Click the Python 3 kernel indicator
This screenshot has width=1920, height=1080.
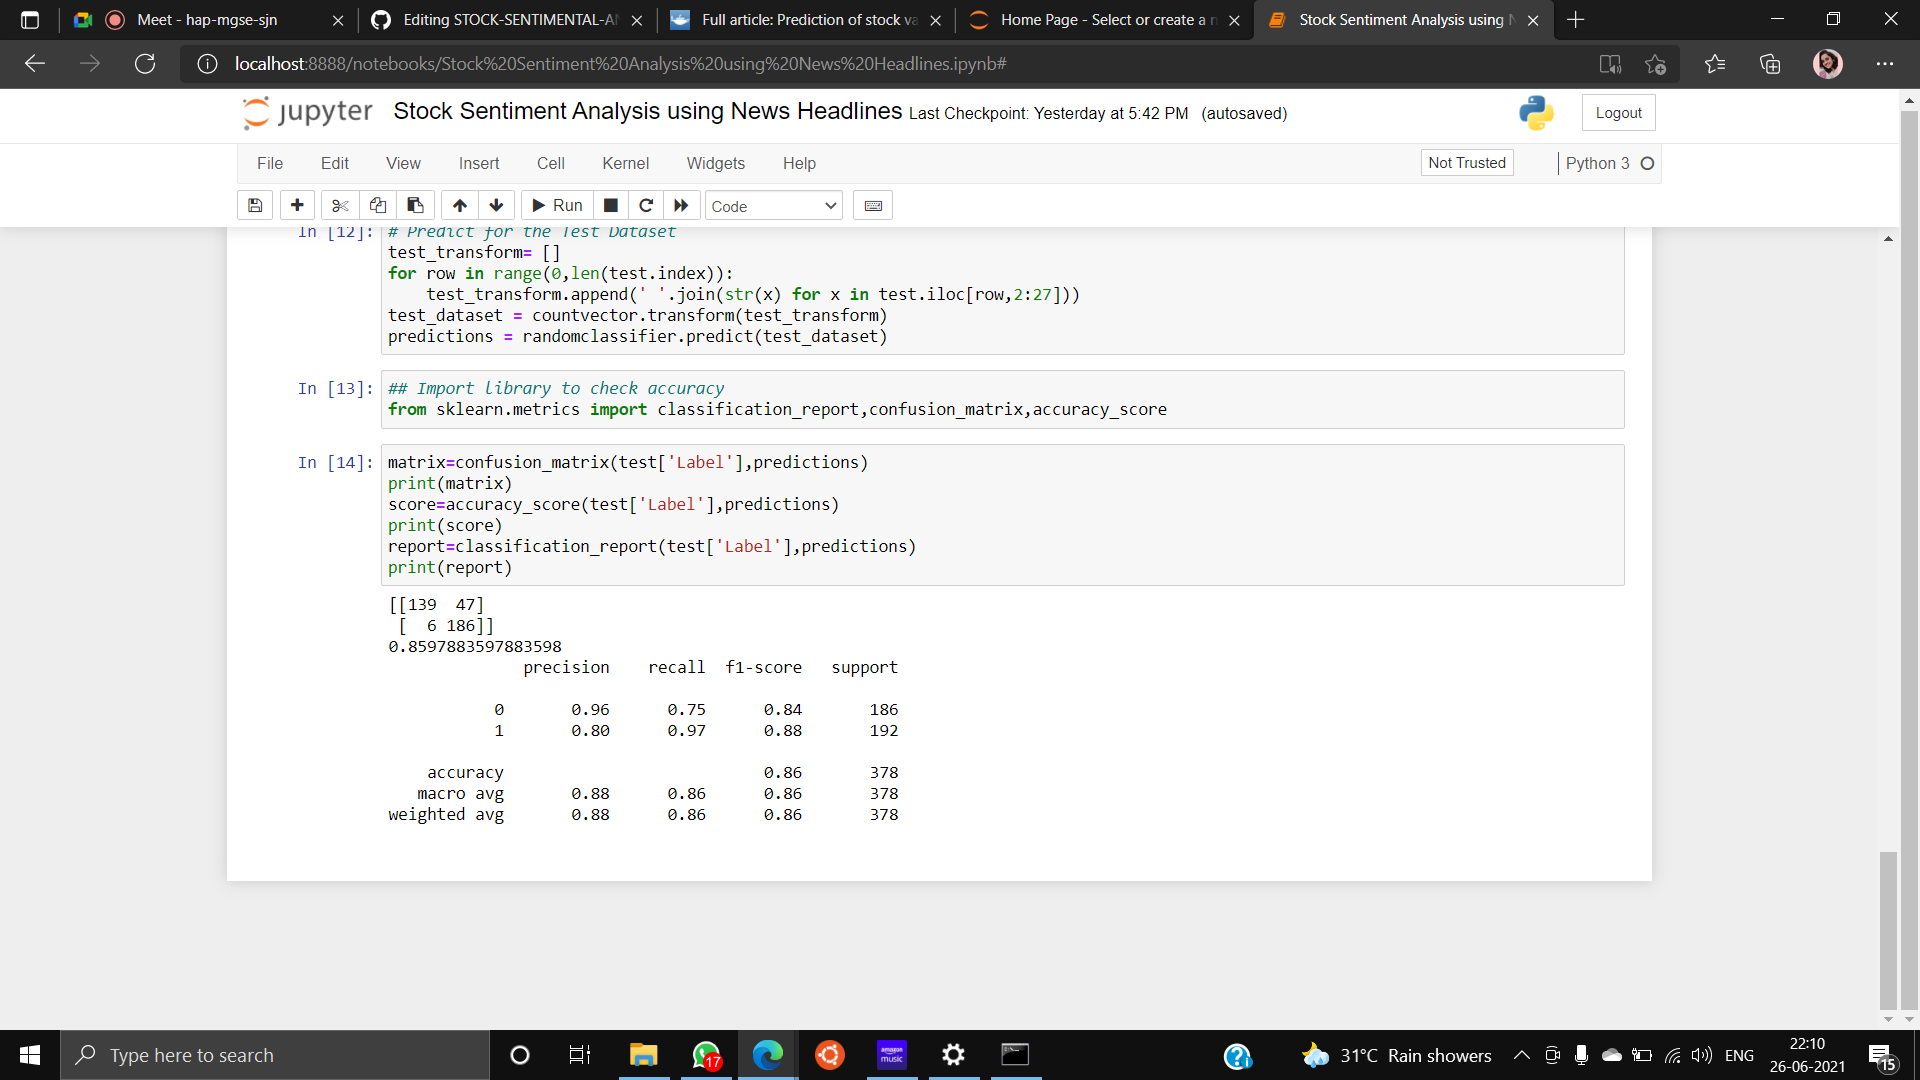pos(1595,163)
